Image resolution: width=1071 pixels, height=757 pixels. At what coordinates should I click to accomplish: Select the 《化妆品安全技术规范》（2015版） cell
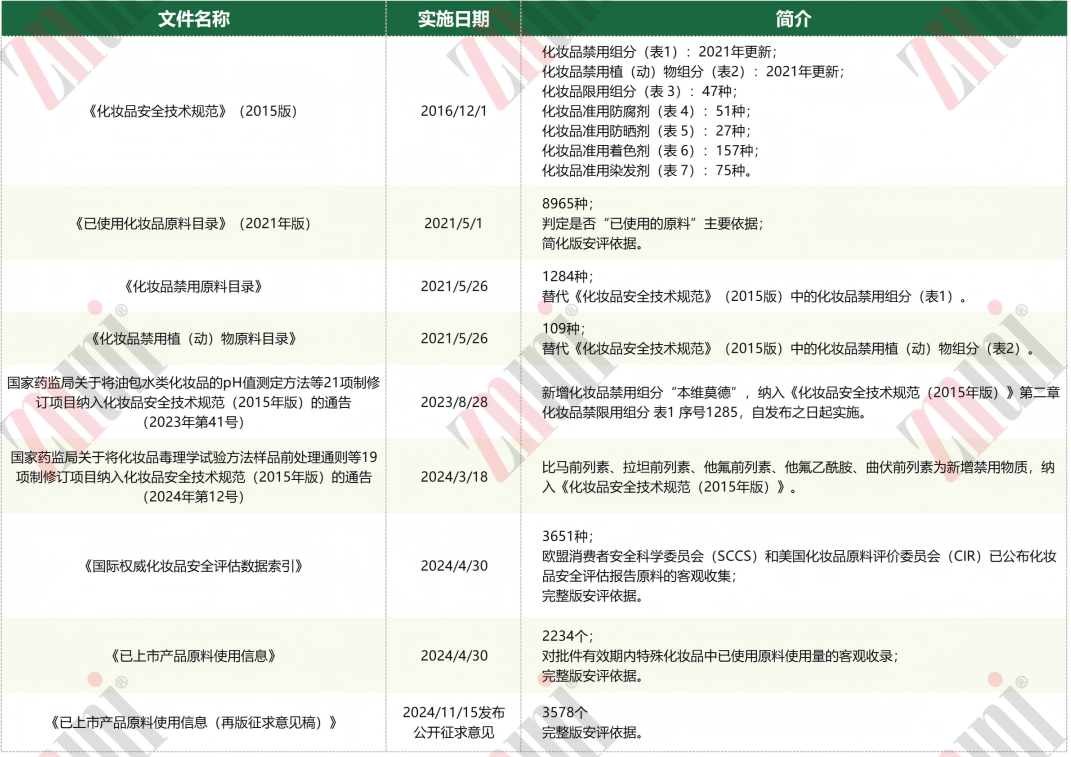point(193,111)
